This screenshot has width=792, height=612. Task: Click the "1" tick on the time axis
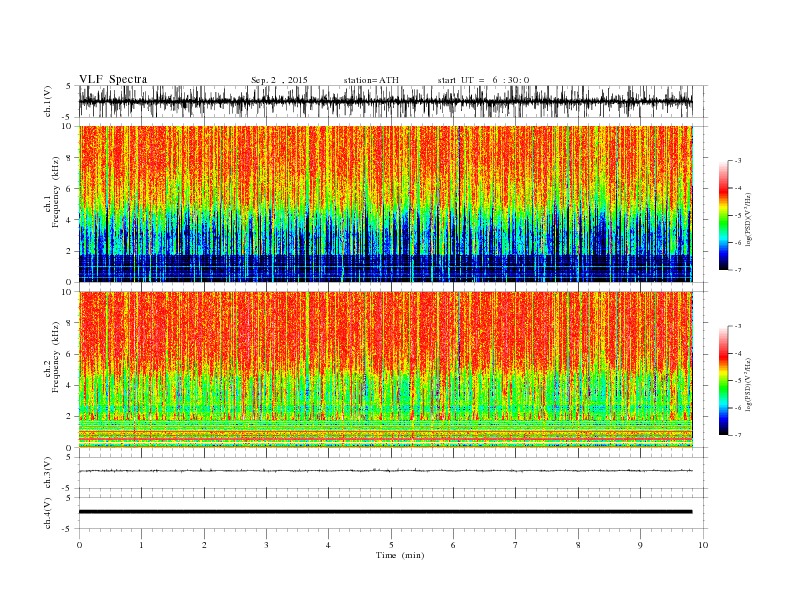pos(141,545)
